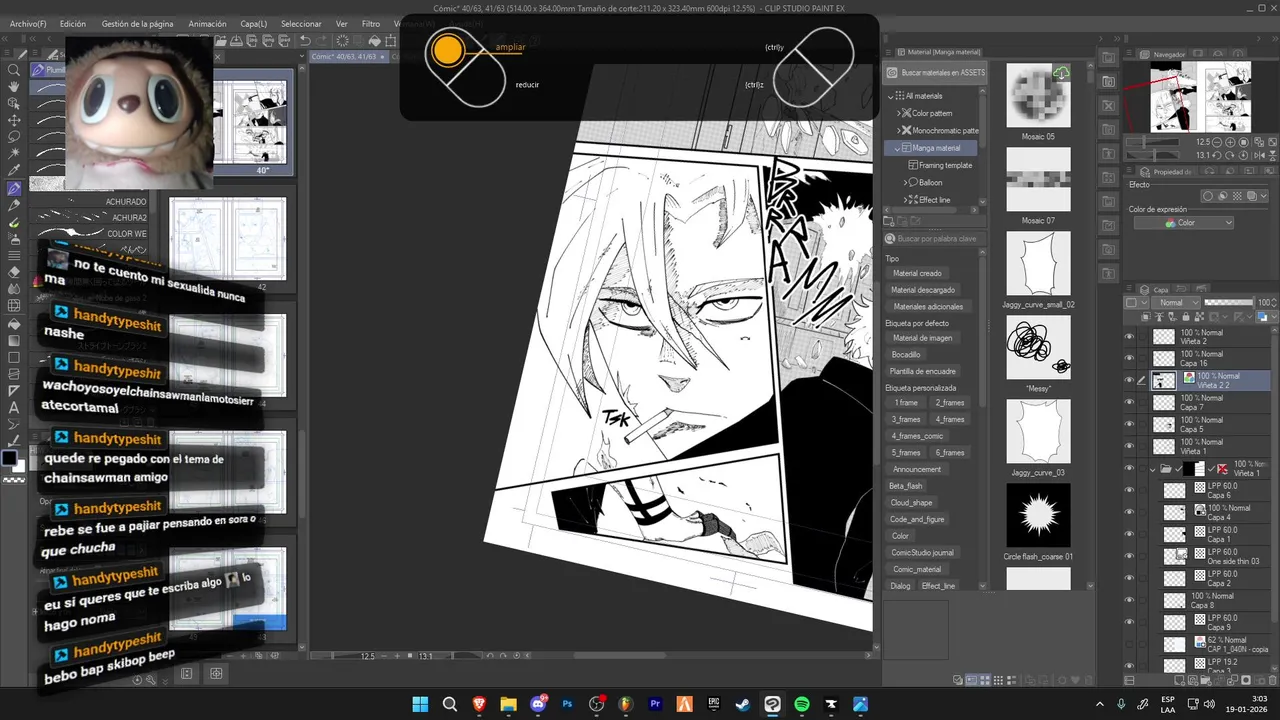The image size is (1280, 720).
Task: Open the Seleccionar menu
Action: coord(301,24)
